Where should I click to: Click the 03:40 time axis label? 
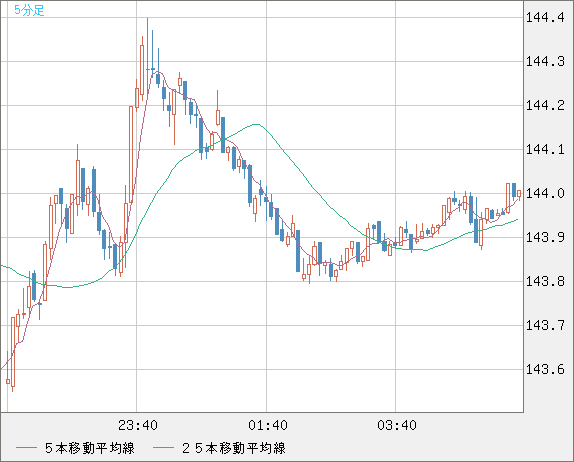397,425
